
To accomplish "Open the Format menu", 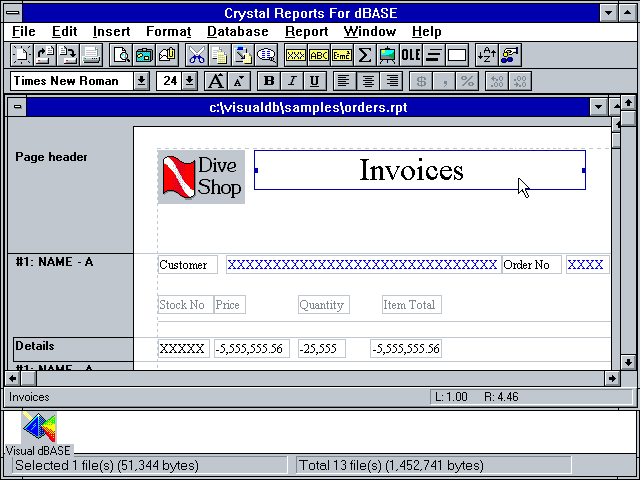I will tap(169, 31).
